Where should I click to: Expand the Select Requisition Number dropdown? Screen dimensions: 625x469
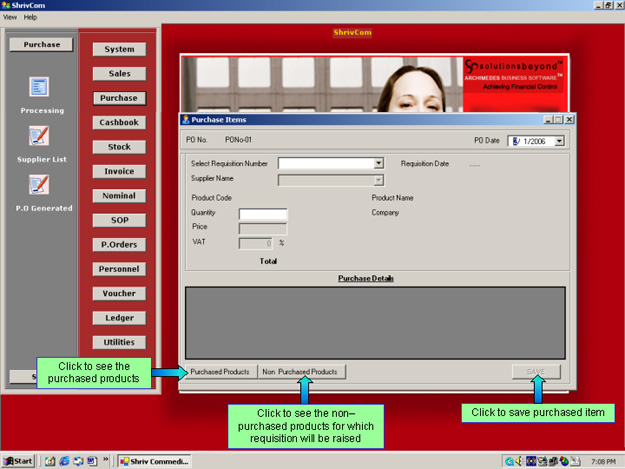click(x=379, y=163)
